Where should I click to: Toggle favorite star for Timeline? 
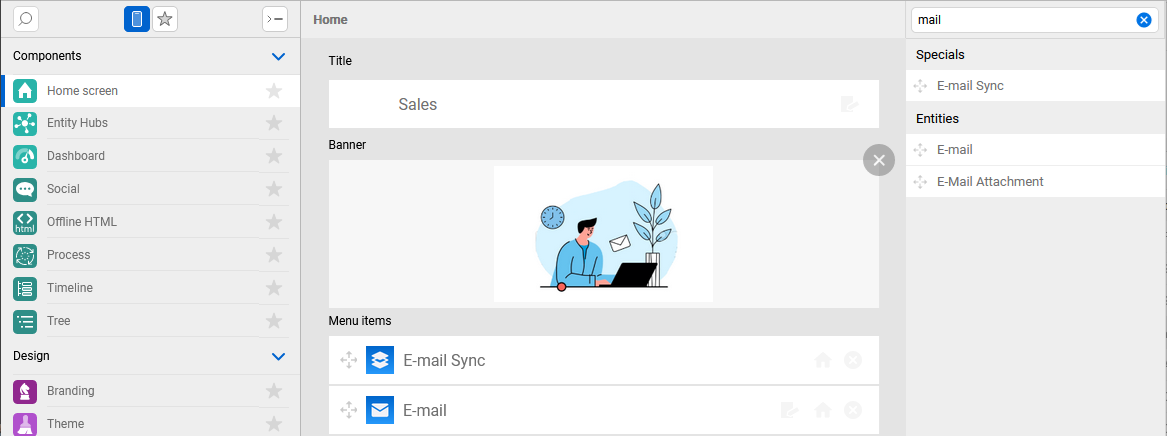[x=274, y=288]
